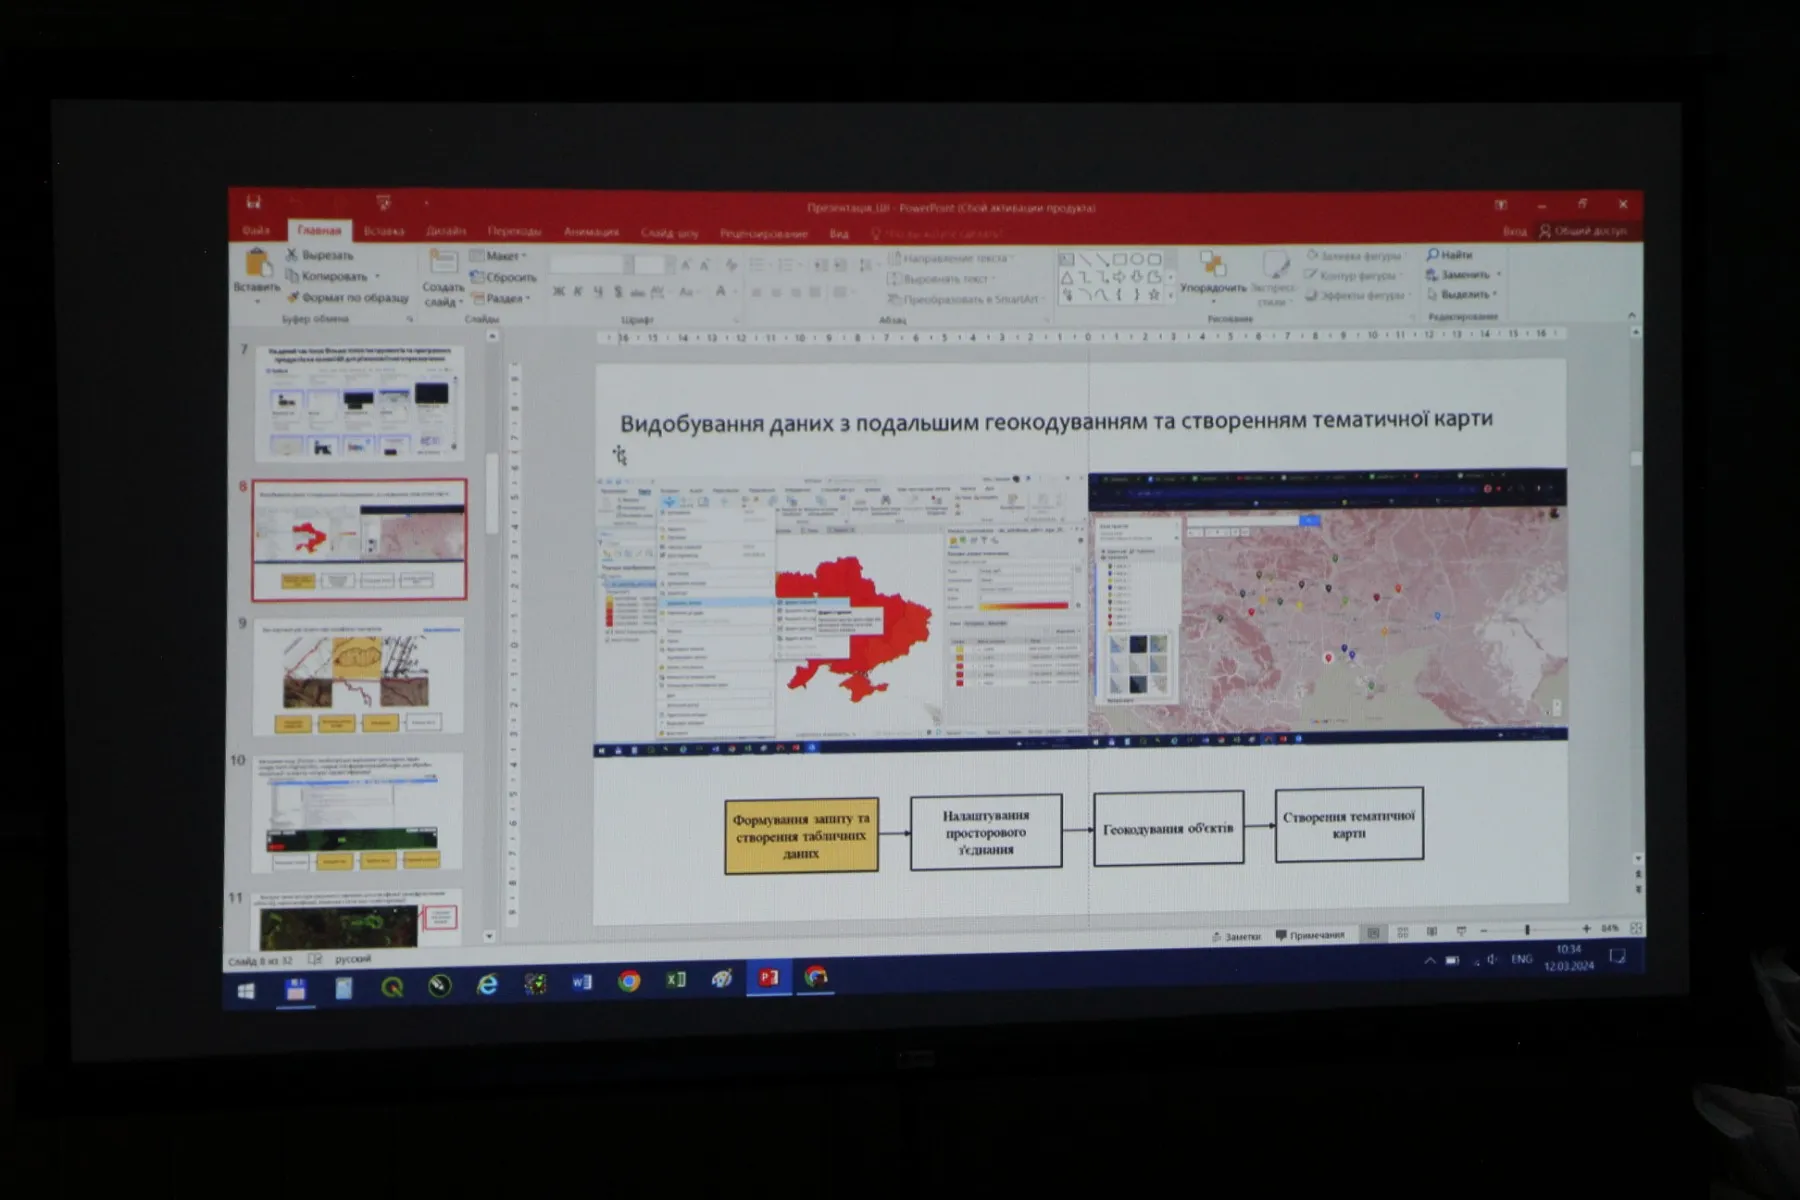
Task: Switch to the Design (Дизайн) tab
Action: pyautogui.click(x=446, y=231)
